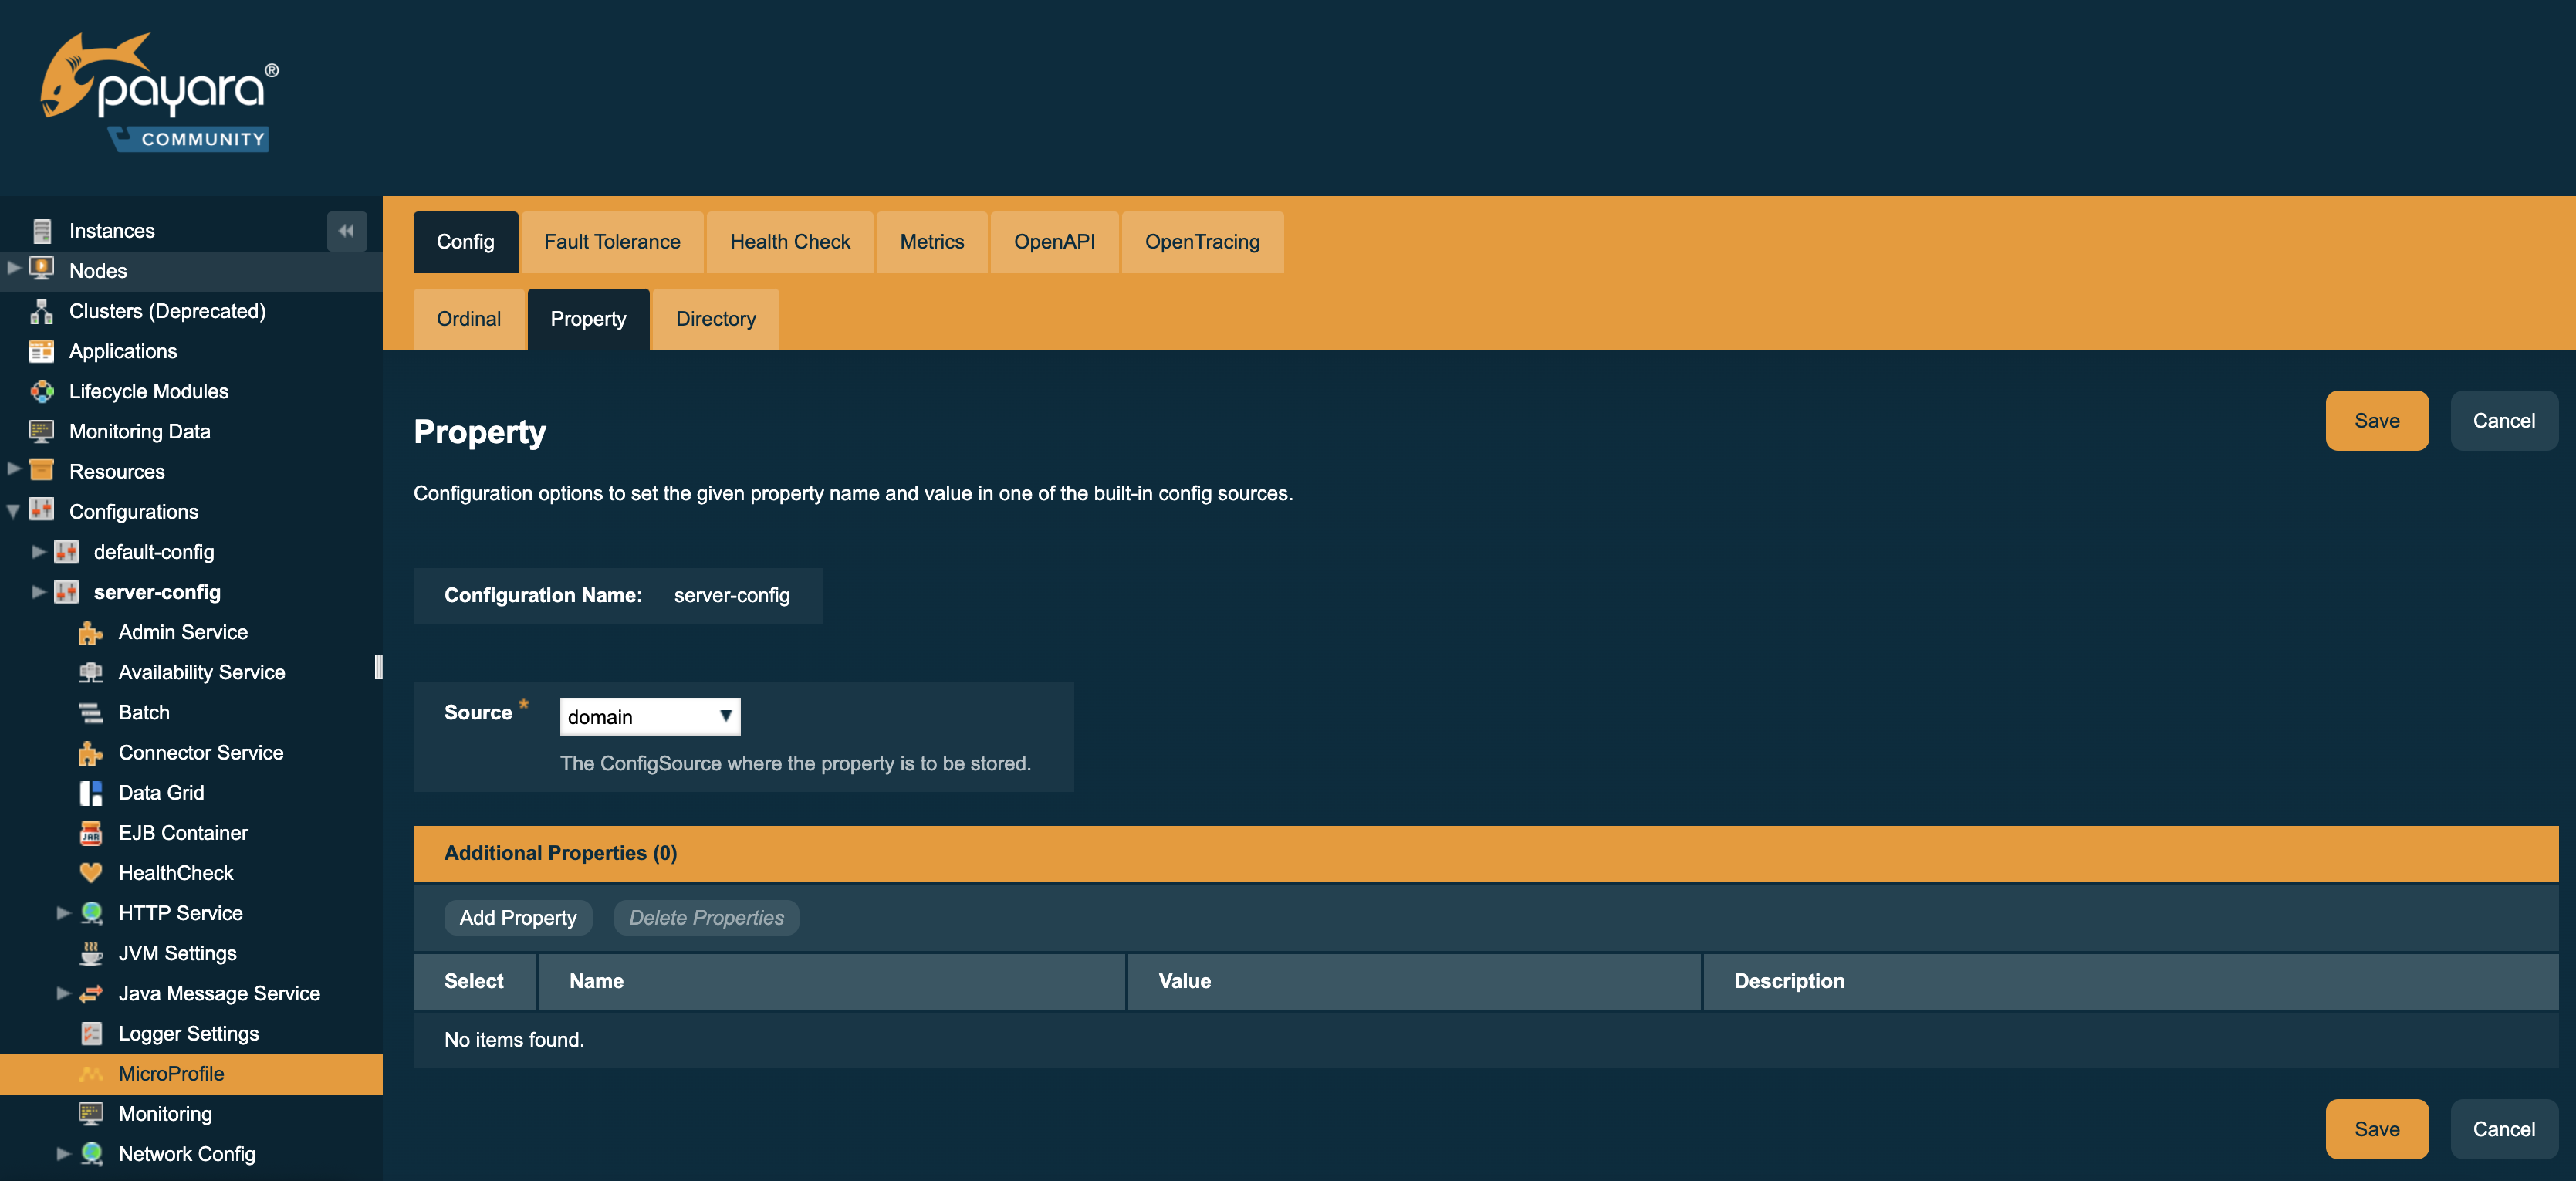
Task: Click the Nodes sidebar icon
Action: (42, 269)
